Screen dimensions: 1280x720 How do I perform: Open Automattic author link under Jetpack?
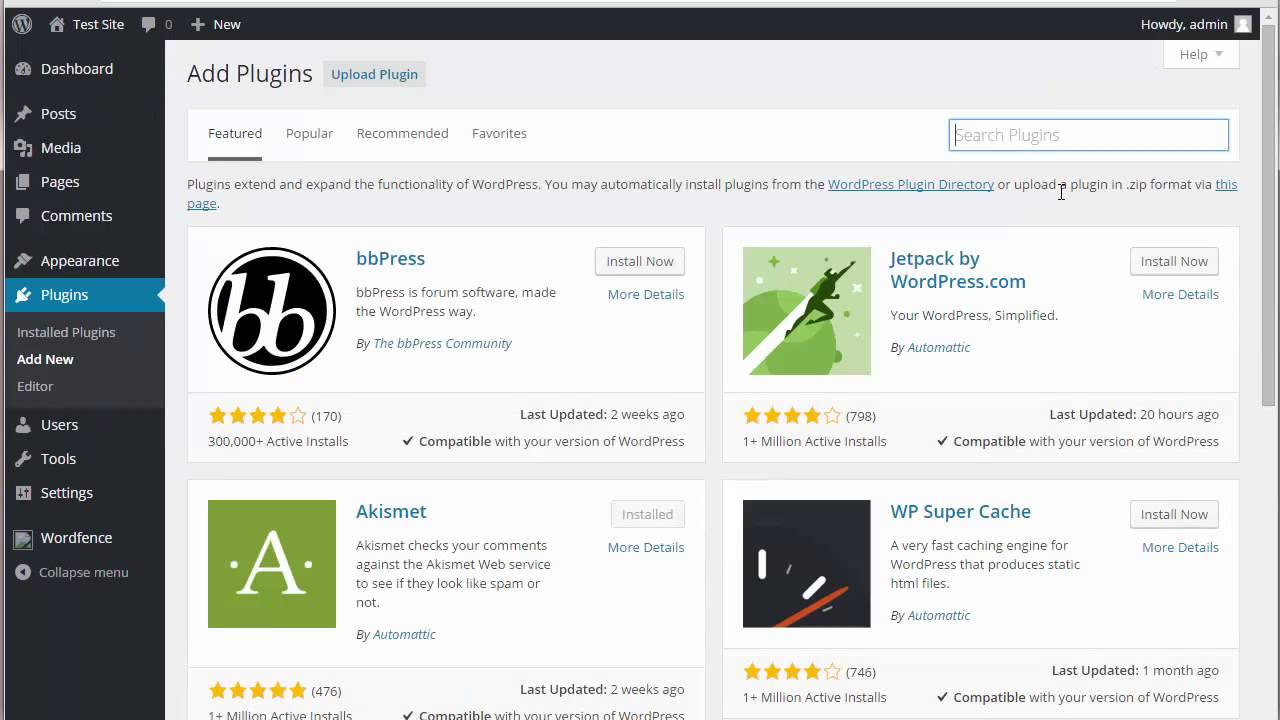pyautogui.click(x=938, y=347)
